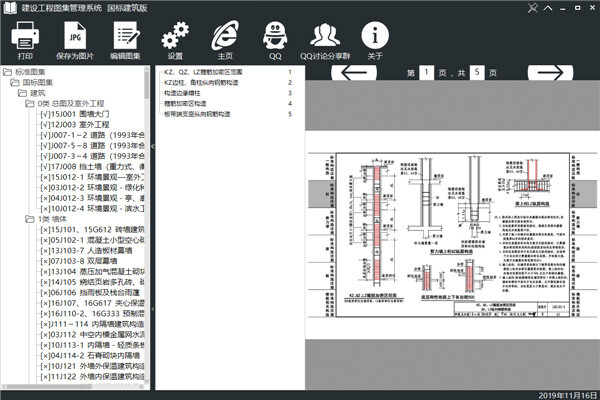Click the drawing preview image
This screenshot has width=600, height=400.
tap(453, 235)
